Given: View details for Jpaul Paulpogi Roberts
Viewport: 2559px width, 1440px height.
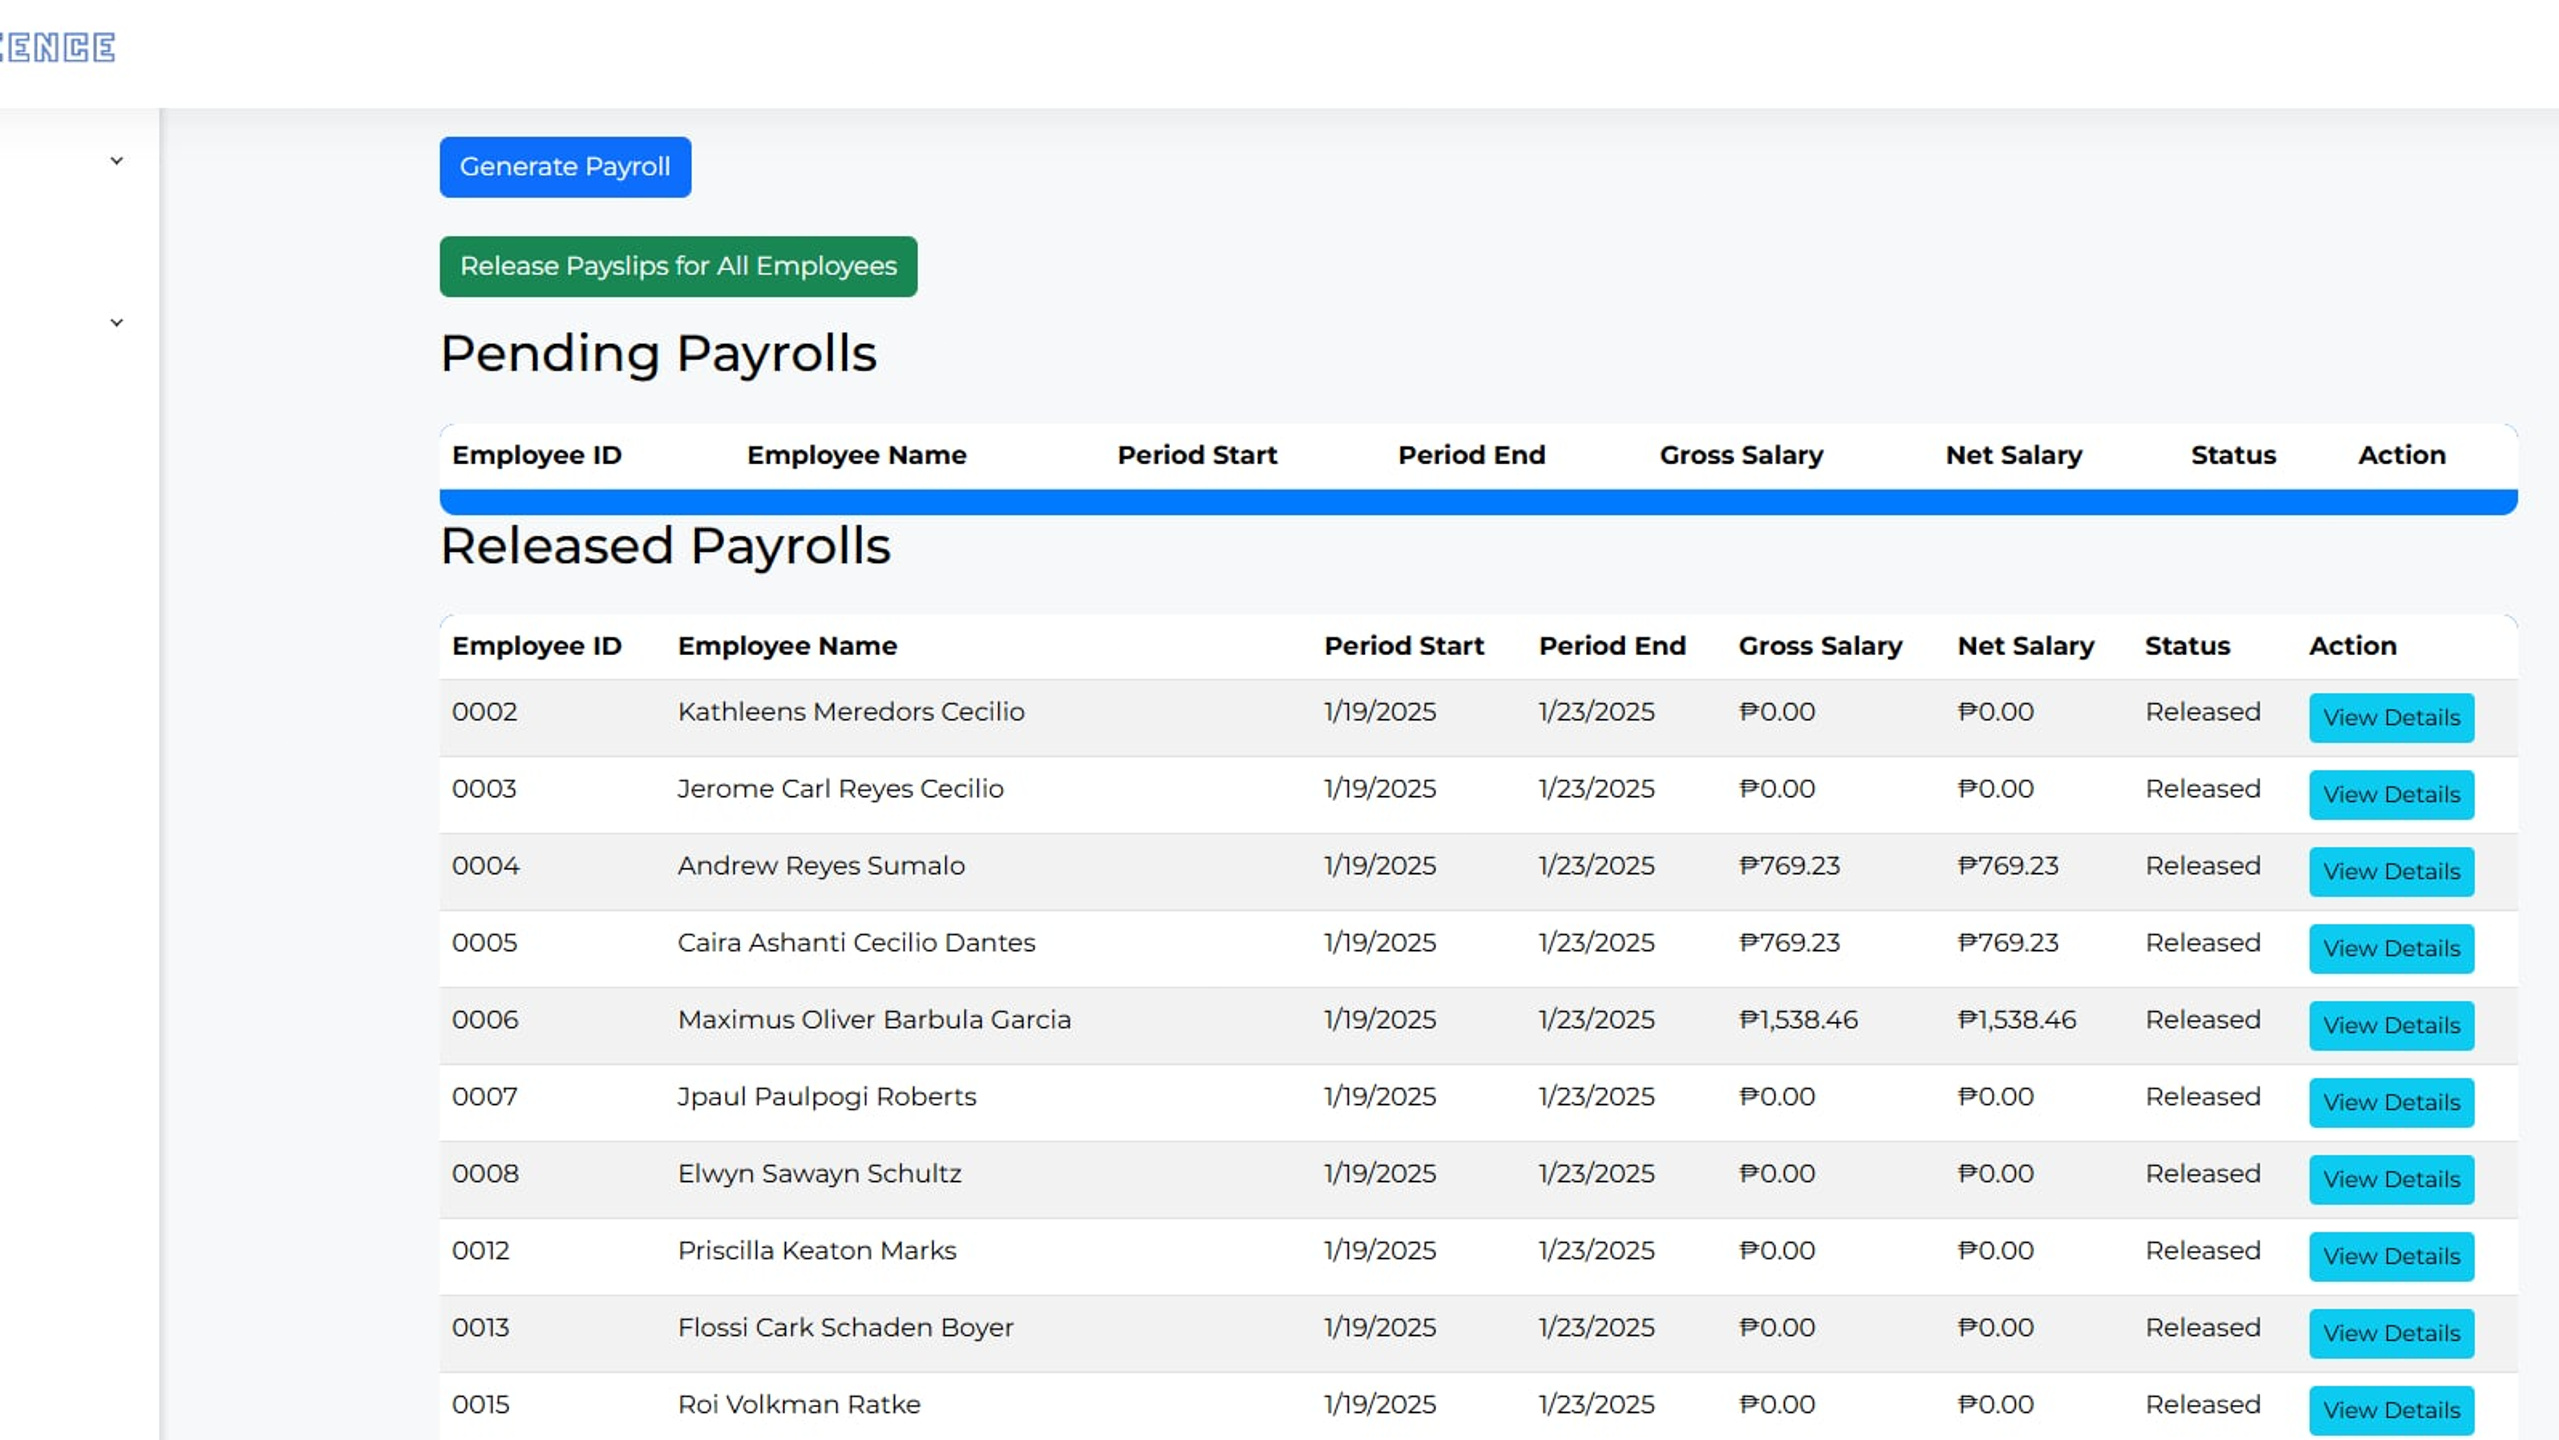Looking at the screenshot, I should click(2391, 1103).
